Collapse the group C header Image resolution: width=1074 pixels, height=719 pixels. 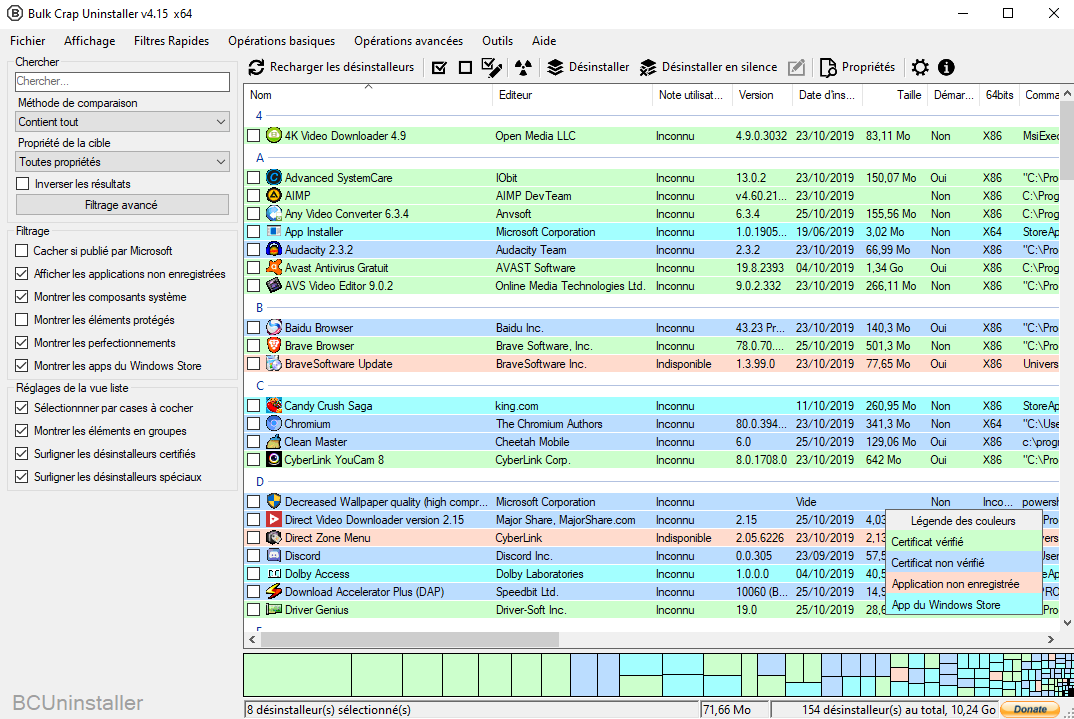pos(260,386)
